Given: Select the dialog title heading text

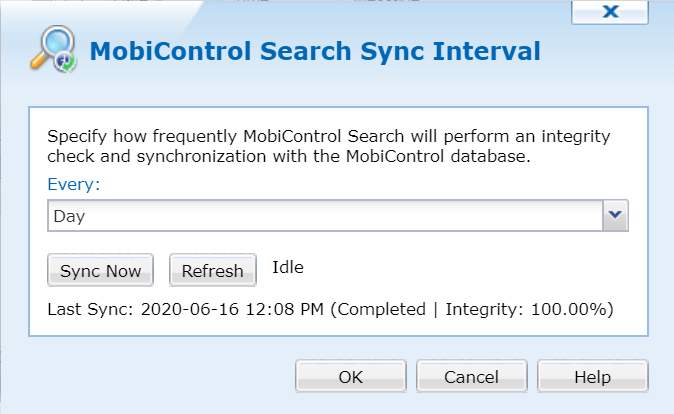Looking at the screenshot, I should pyautogui.click(x=315, y=51).
